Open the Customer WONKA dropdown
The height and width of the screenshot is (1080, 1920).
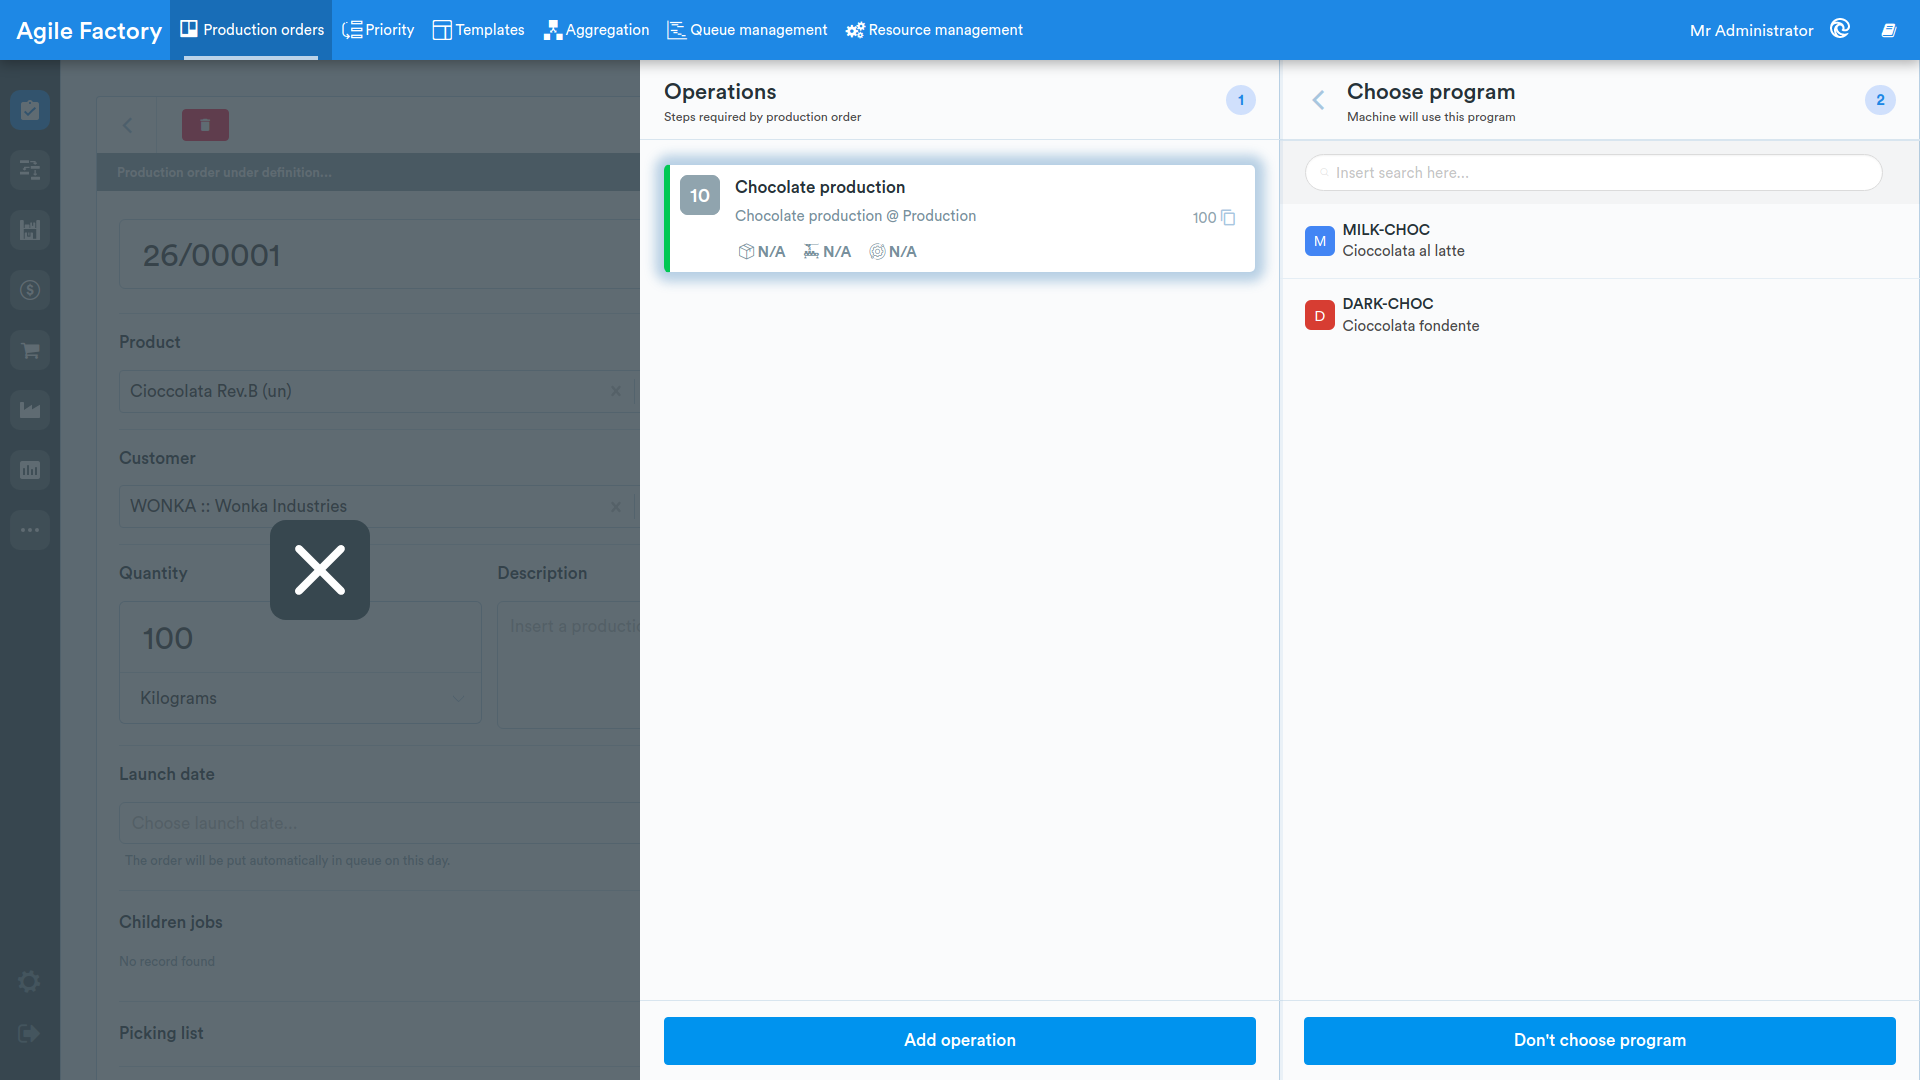click(x=380, y=506)
